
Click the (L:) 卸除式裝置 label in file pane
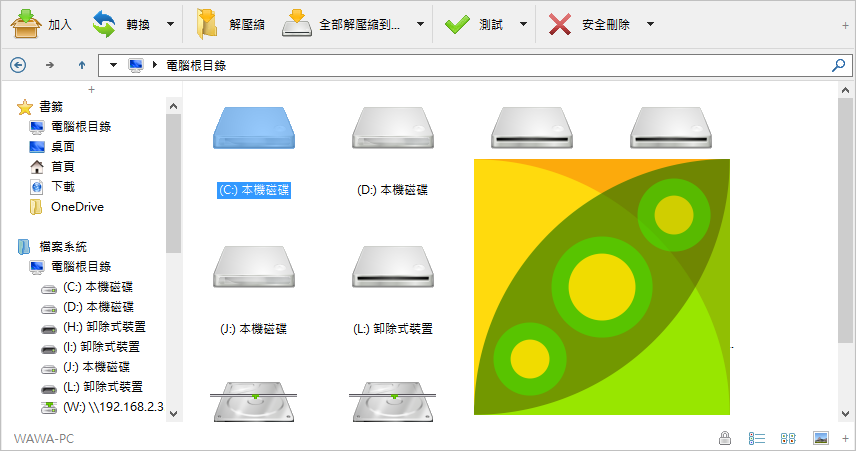tap(393, 329)
